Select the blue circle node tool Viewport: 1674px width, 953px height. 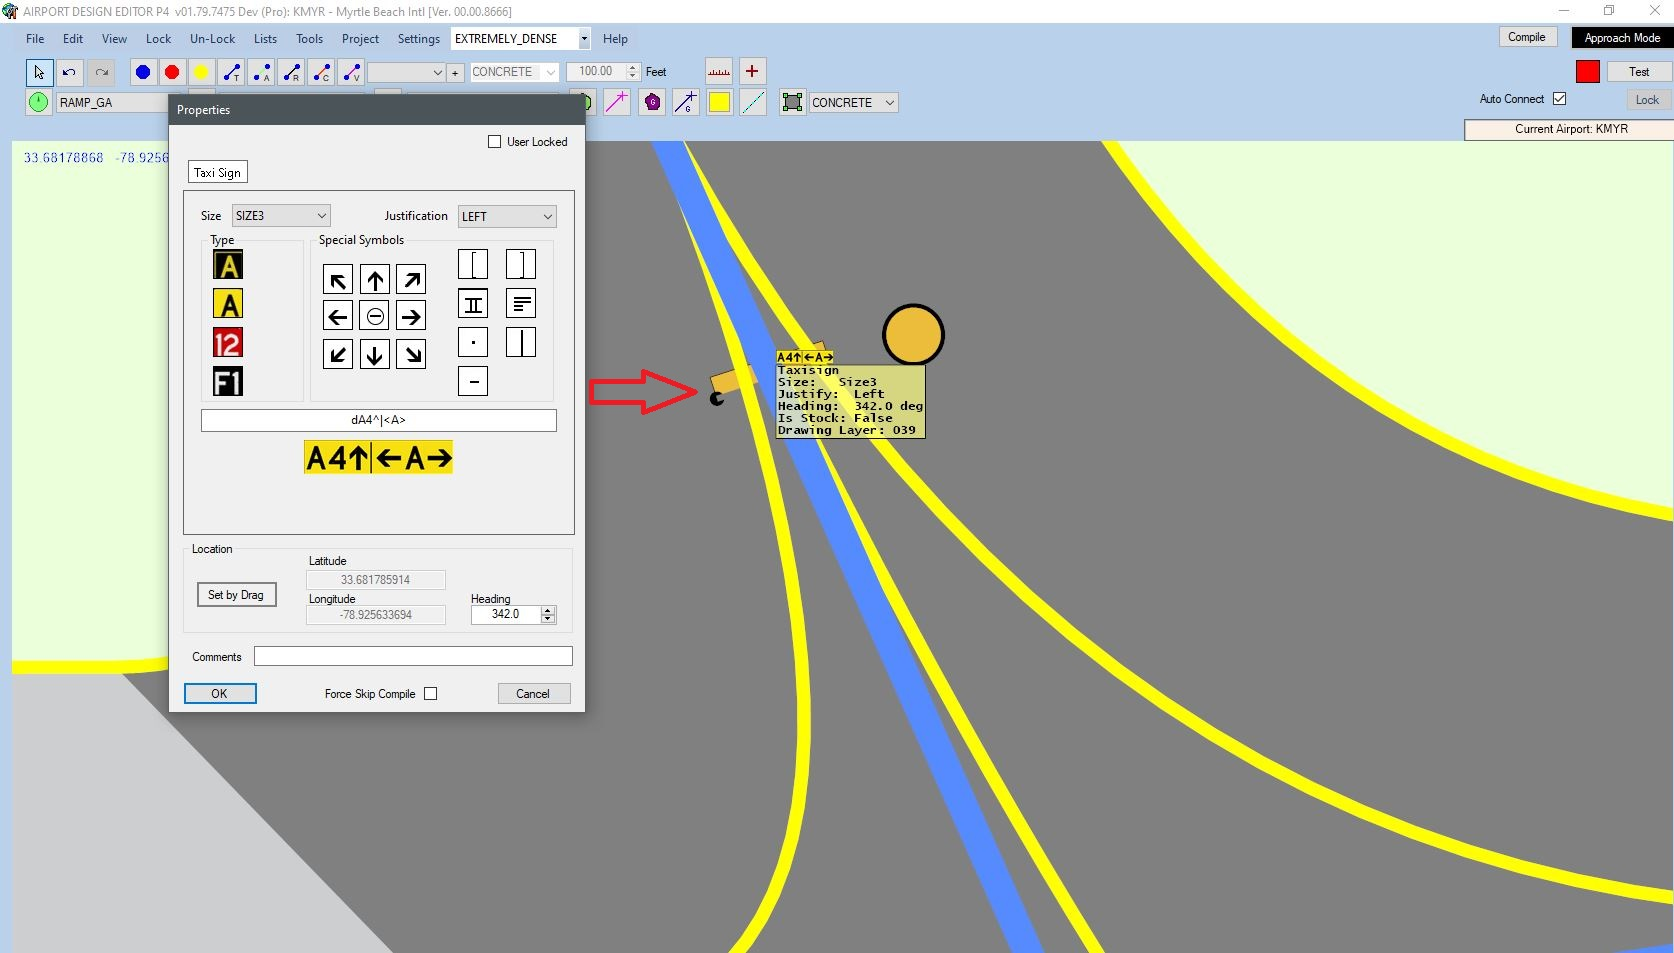(x=143, y=72)
